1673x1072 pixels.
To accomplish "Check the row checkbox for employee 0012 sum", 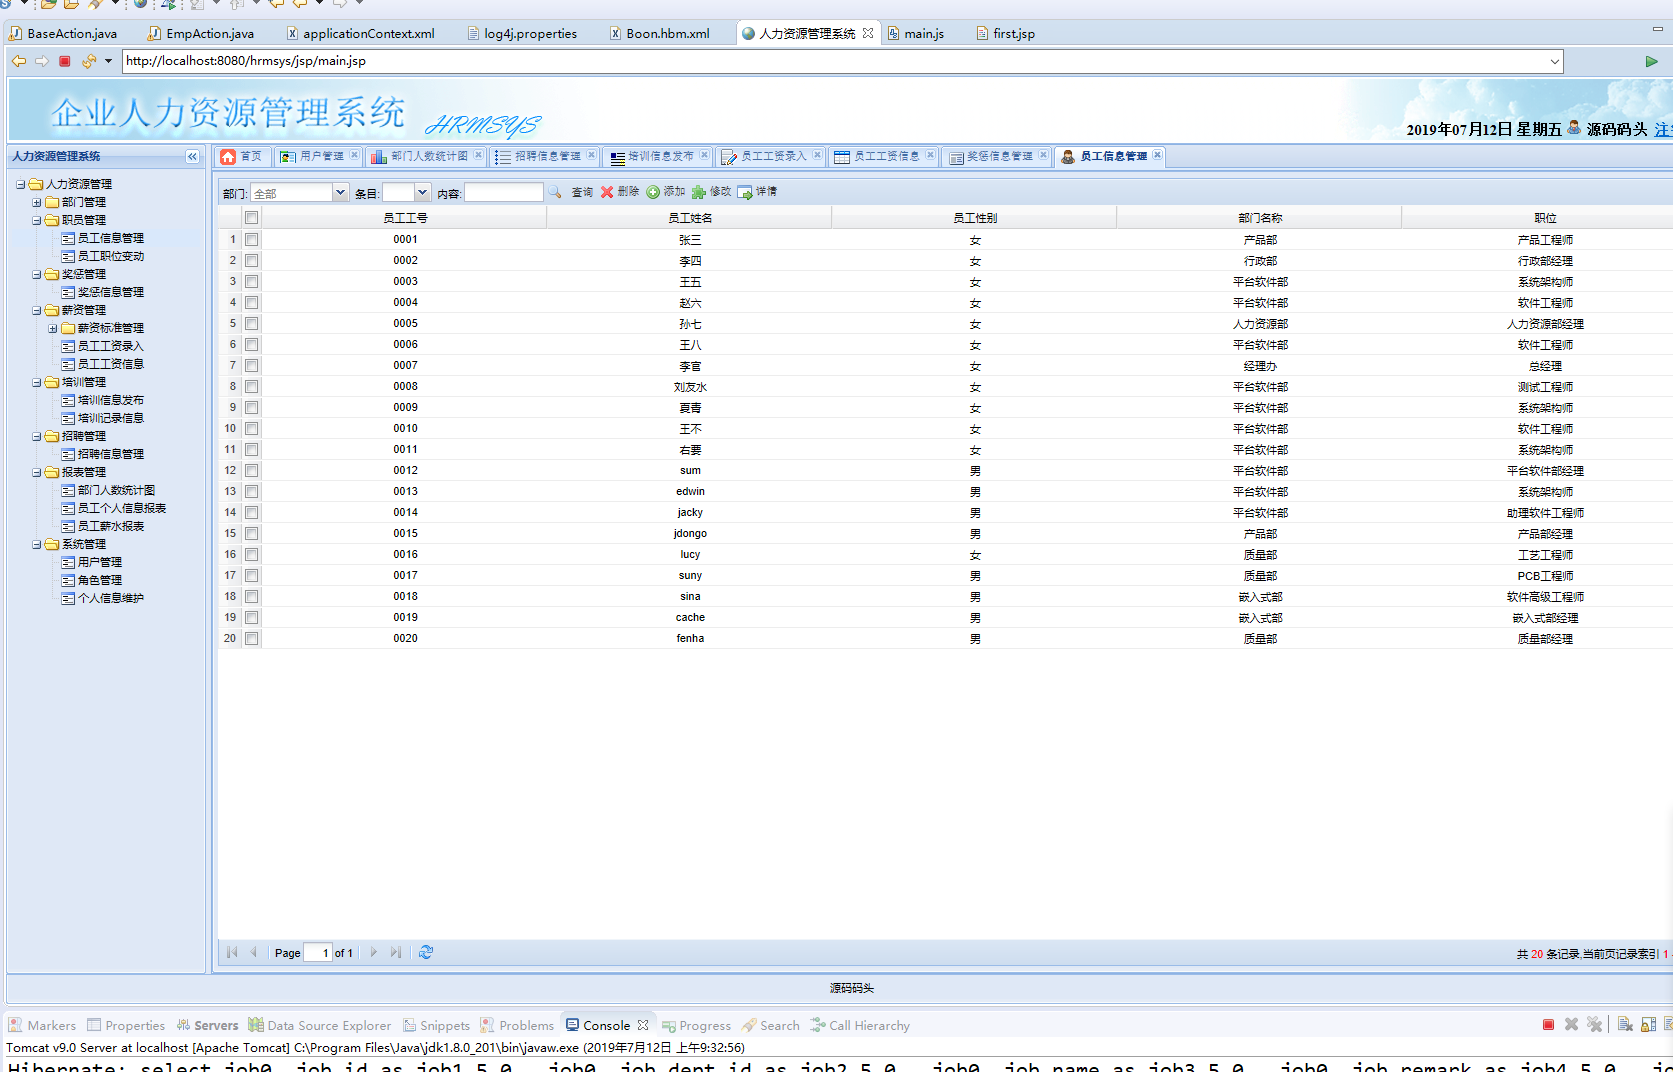I will 252,471.
